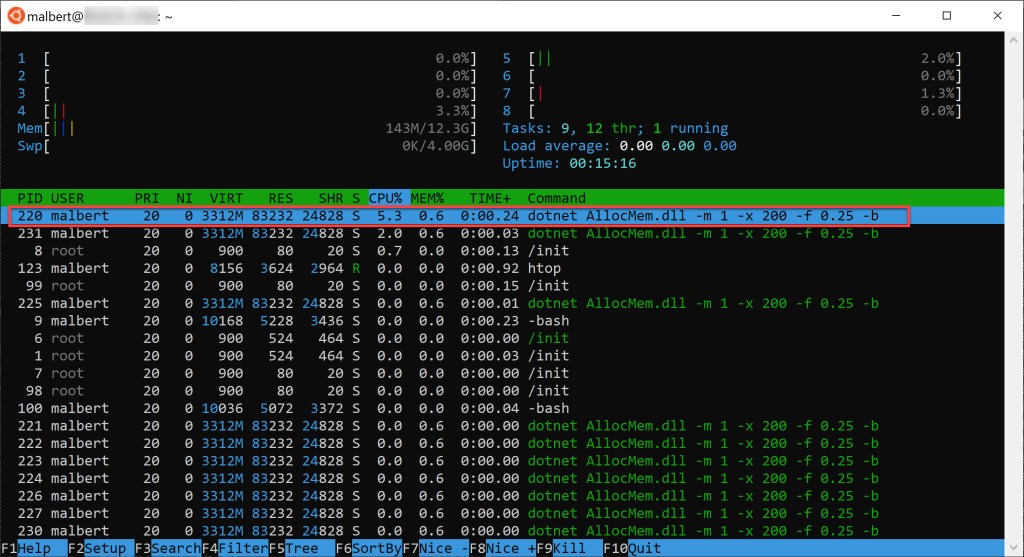Open F4 Filter in function bar

(x=234, y=548)
